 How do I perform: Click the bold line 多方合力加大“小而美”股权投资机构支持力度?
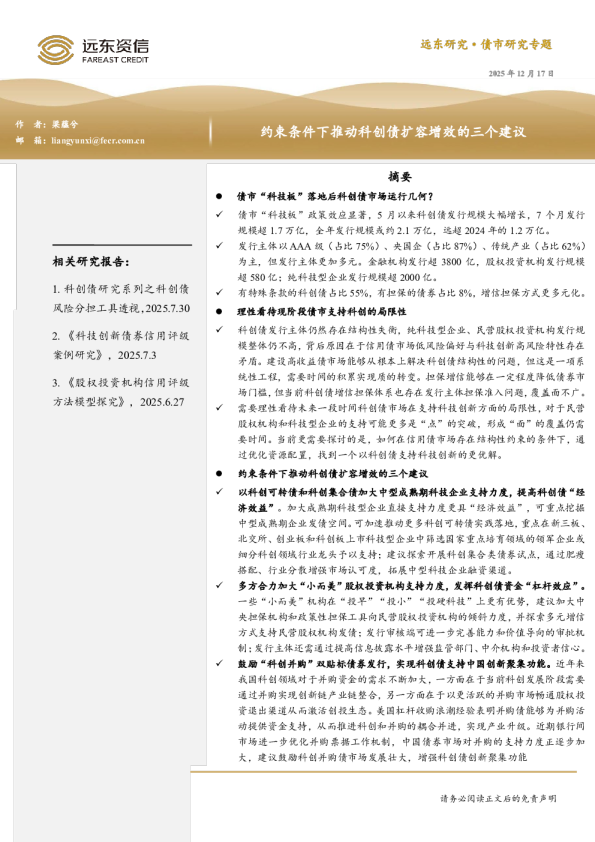click(411, 586)
